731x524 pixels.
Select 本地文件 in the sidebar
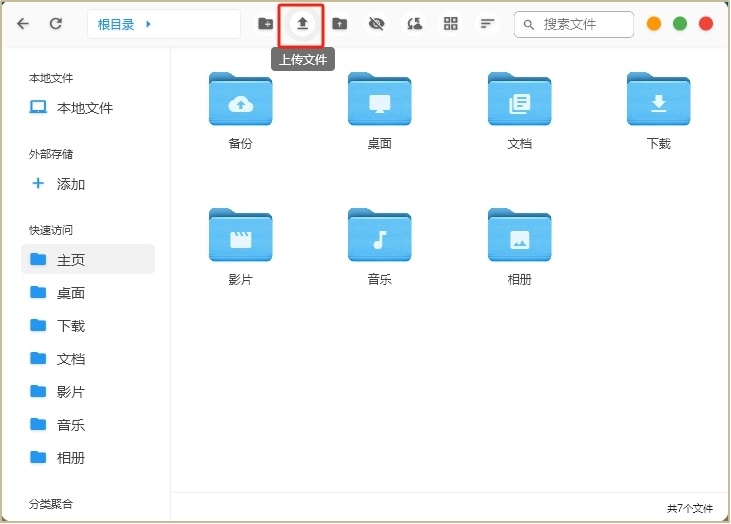[x=84, y=108]
